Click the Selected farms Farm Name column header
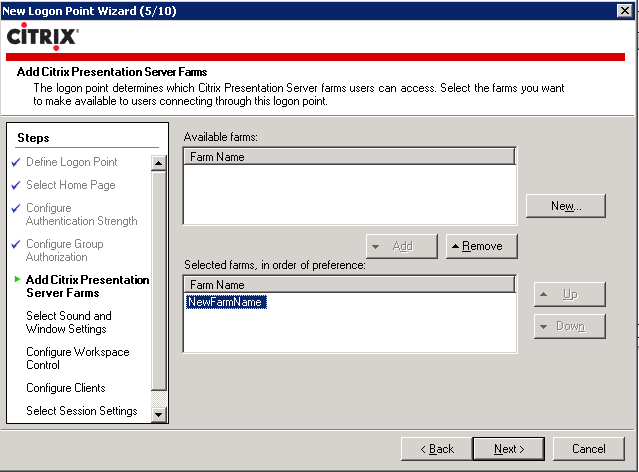This screenshot has width=639, height=472. pos(350,285)
